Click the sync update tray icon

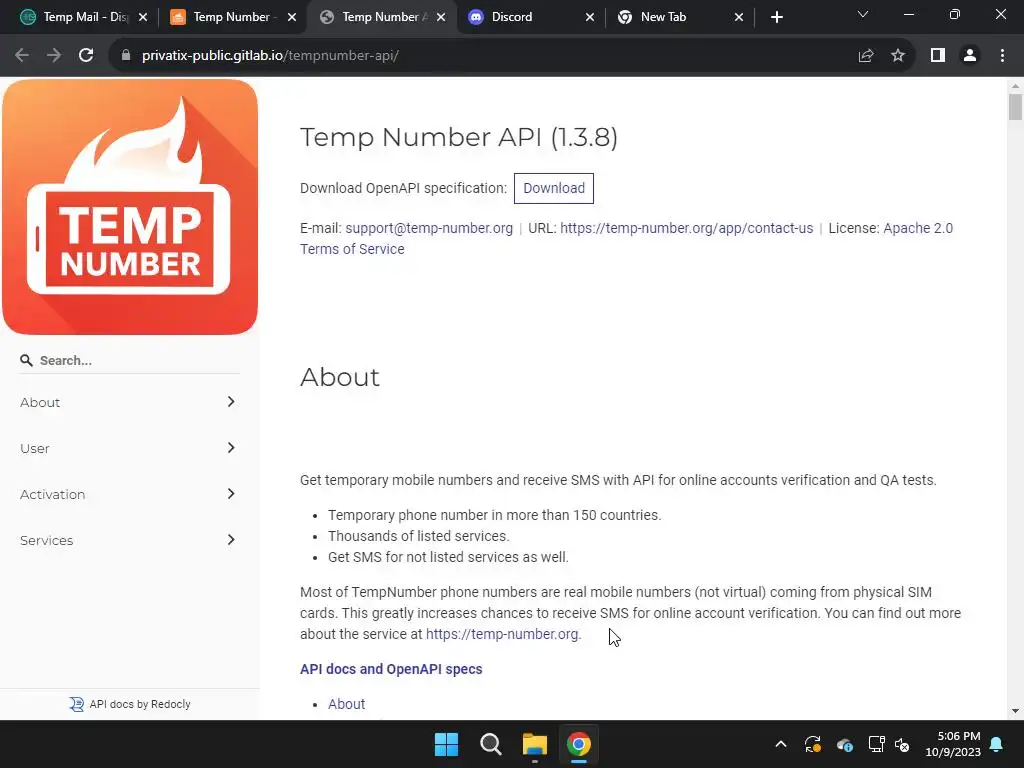click(x=812, y=744)
